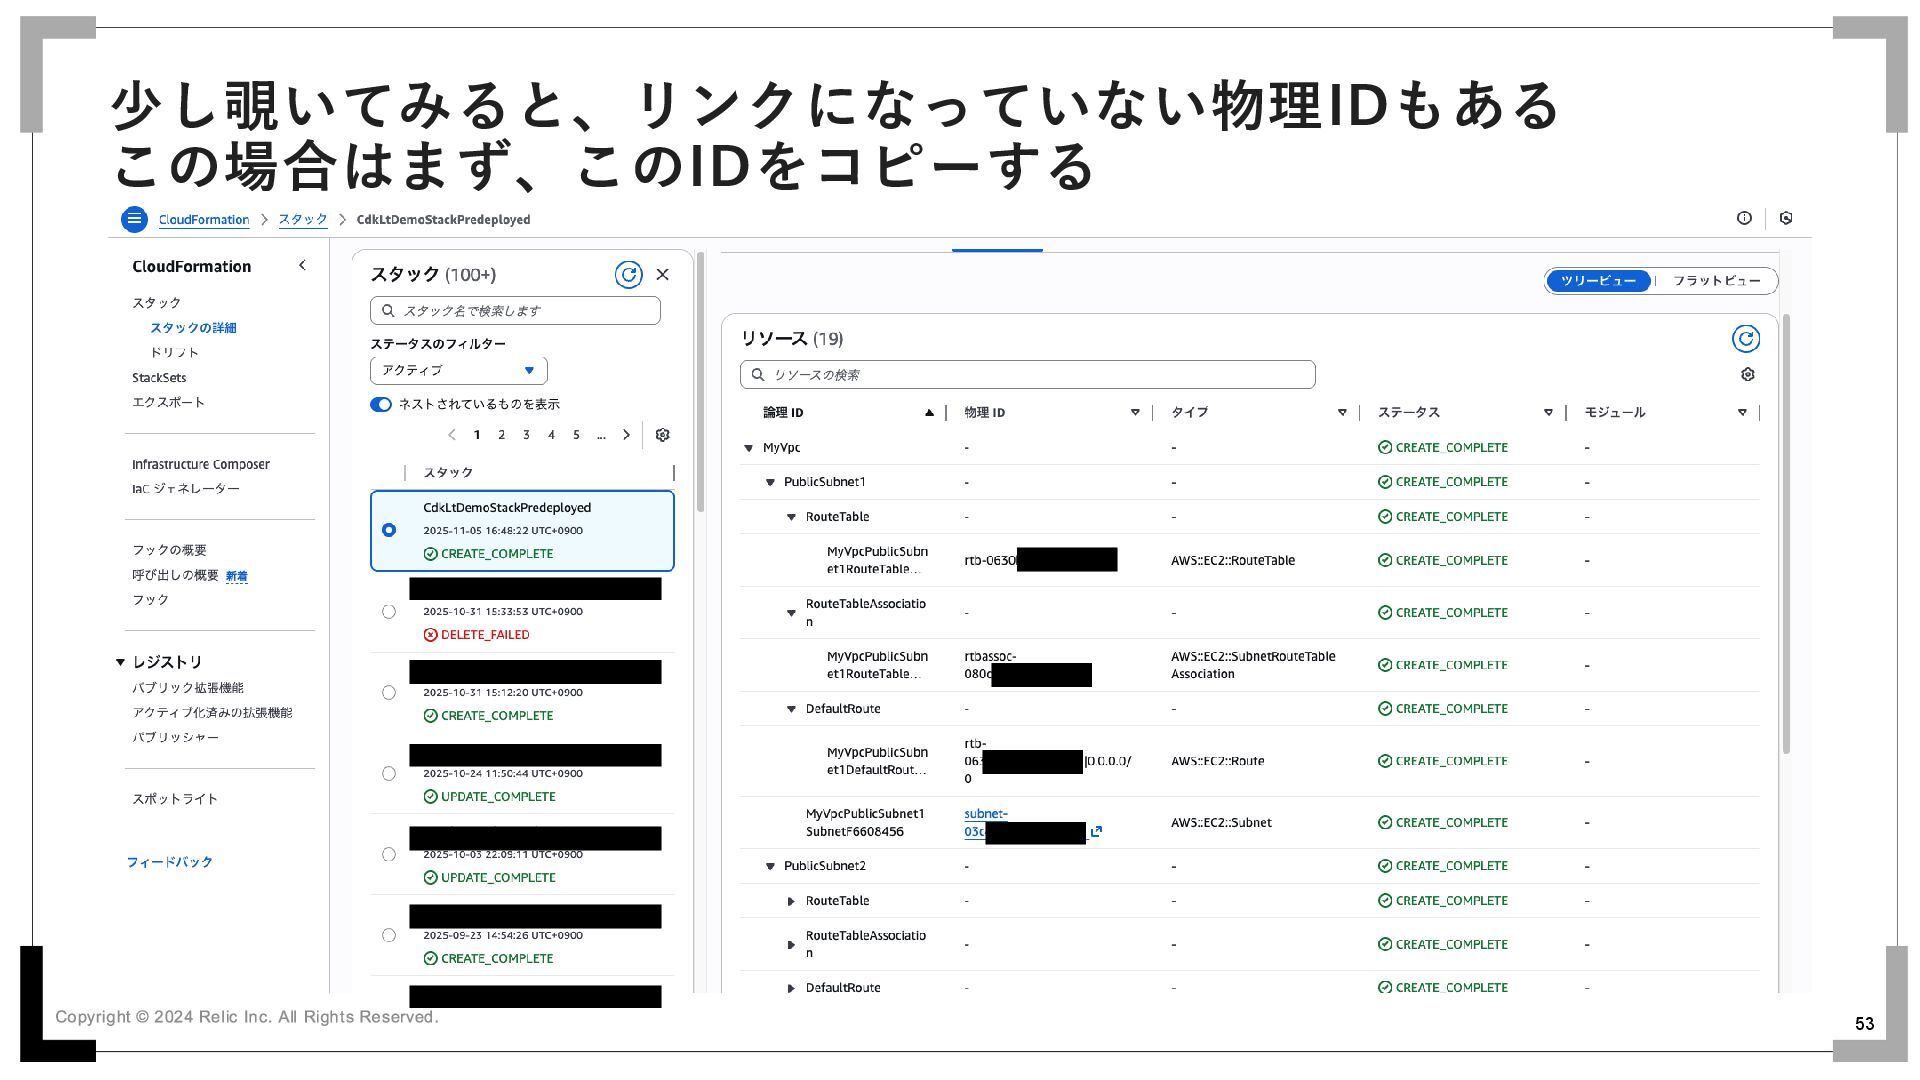Expand the PublicSubnet2 RouteTable node

click(x=791, y=901)
